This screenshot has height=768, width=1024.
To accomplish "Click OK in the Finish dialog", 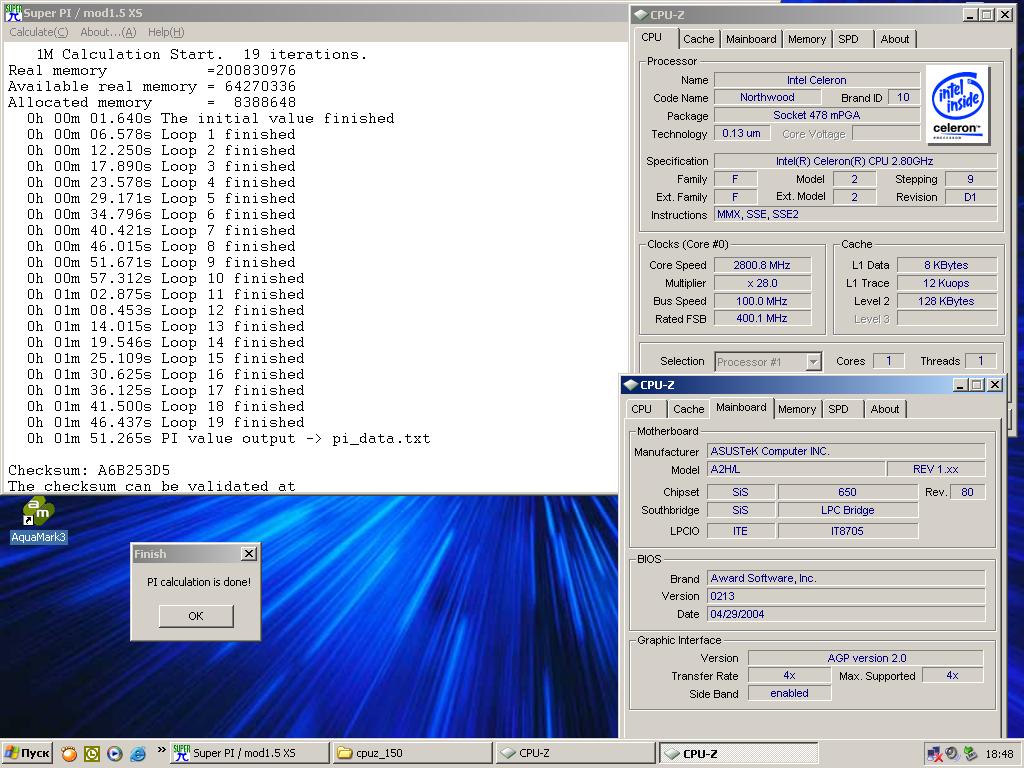I will 196,616.
